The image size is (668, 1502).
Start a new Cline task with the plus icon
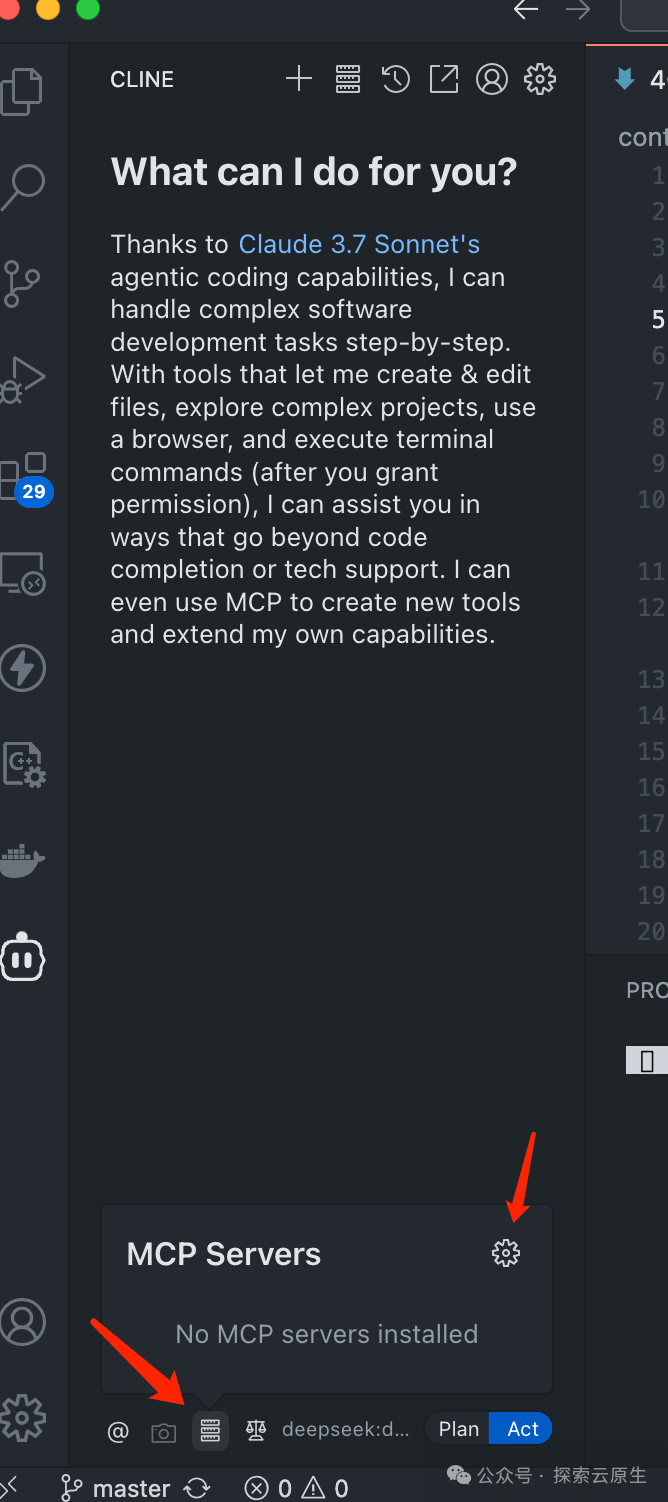coord(298,79)
